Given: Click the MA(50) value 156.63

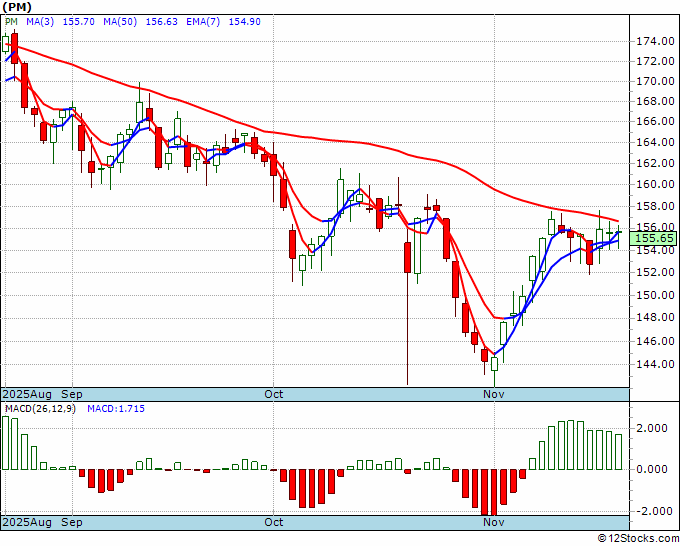Looking at the screenshot, I should coord(161,21).
